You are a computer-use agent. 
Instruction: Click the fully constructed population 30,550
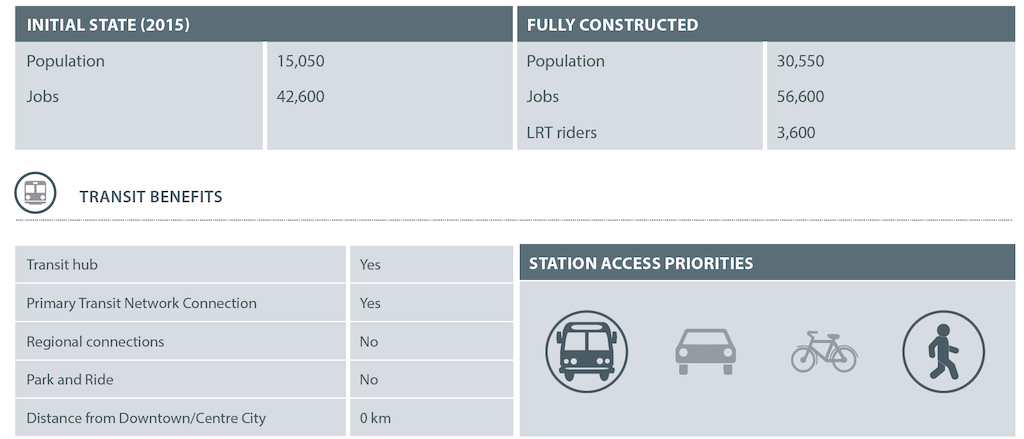801,61
